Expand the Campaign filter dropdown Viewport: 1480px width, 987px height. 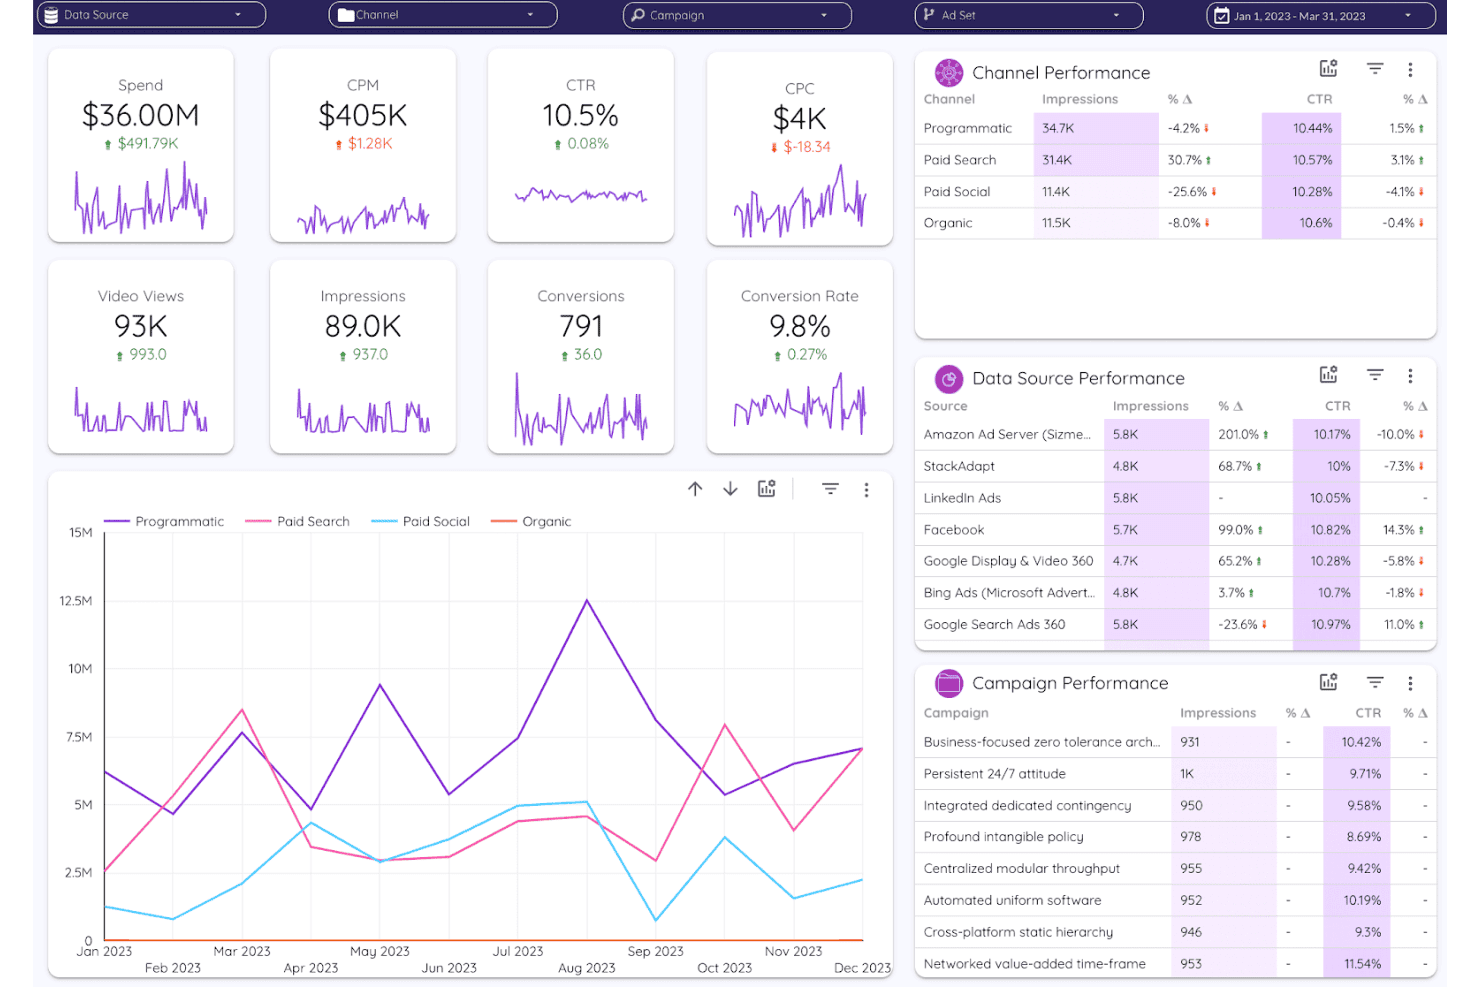pos(737,15)
